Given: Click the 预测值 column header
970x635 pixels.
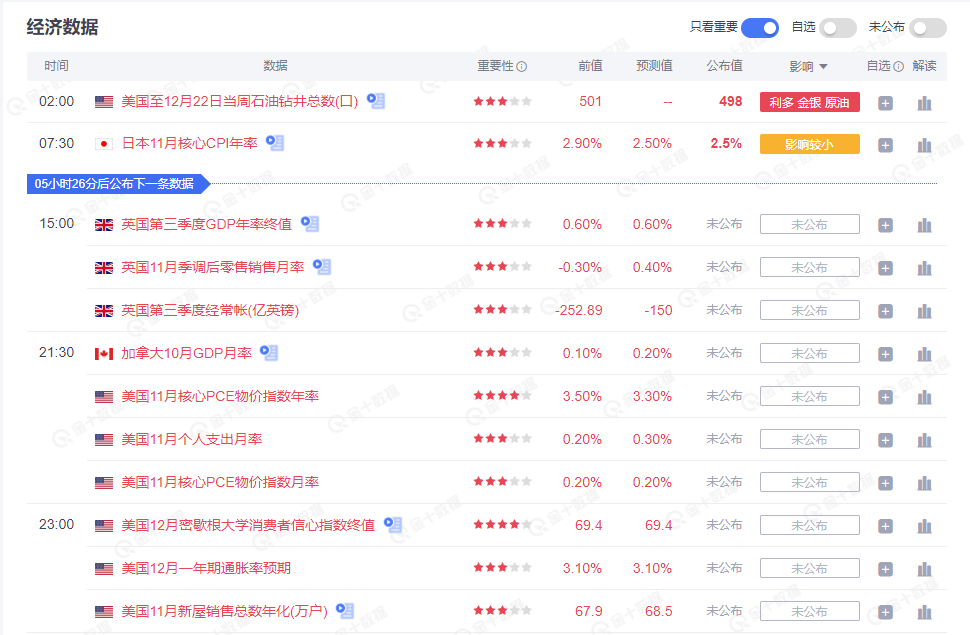Looking at the screenshot, I should [654, 66].
